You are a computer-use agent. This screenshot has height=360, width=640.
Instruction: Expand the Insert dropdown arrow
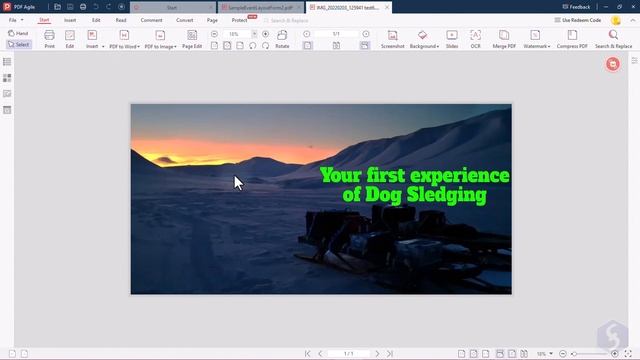(x=103, y=47)
